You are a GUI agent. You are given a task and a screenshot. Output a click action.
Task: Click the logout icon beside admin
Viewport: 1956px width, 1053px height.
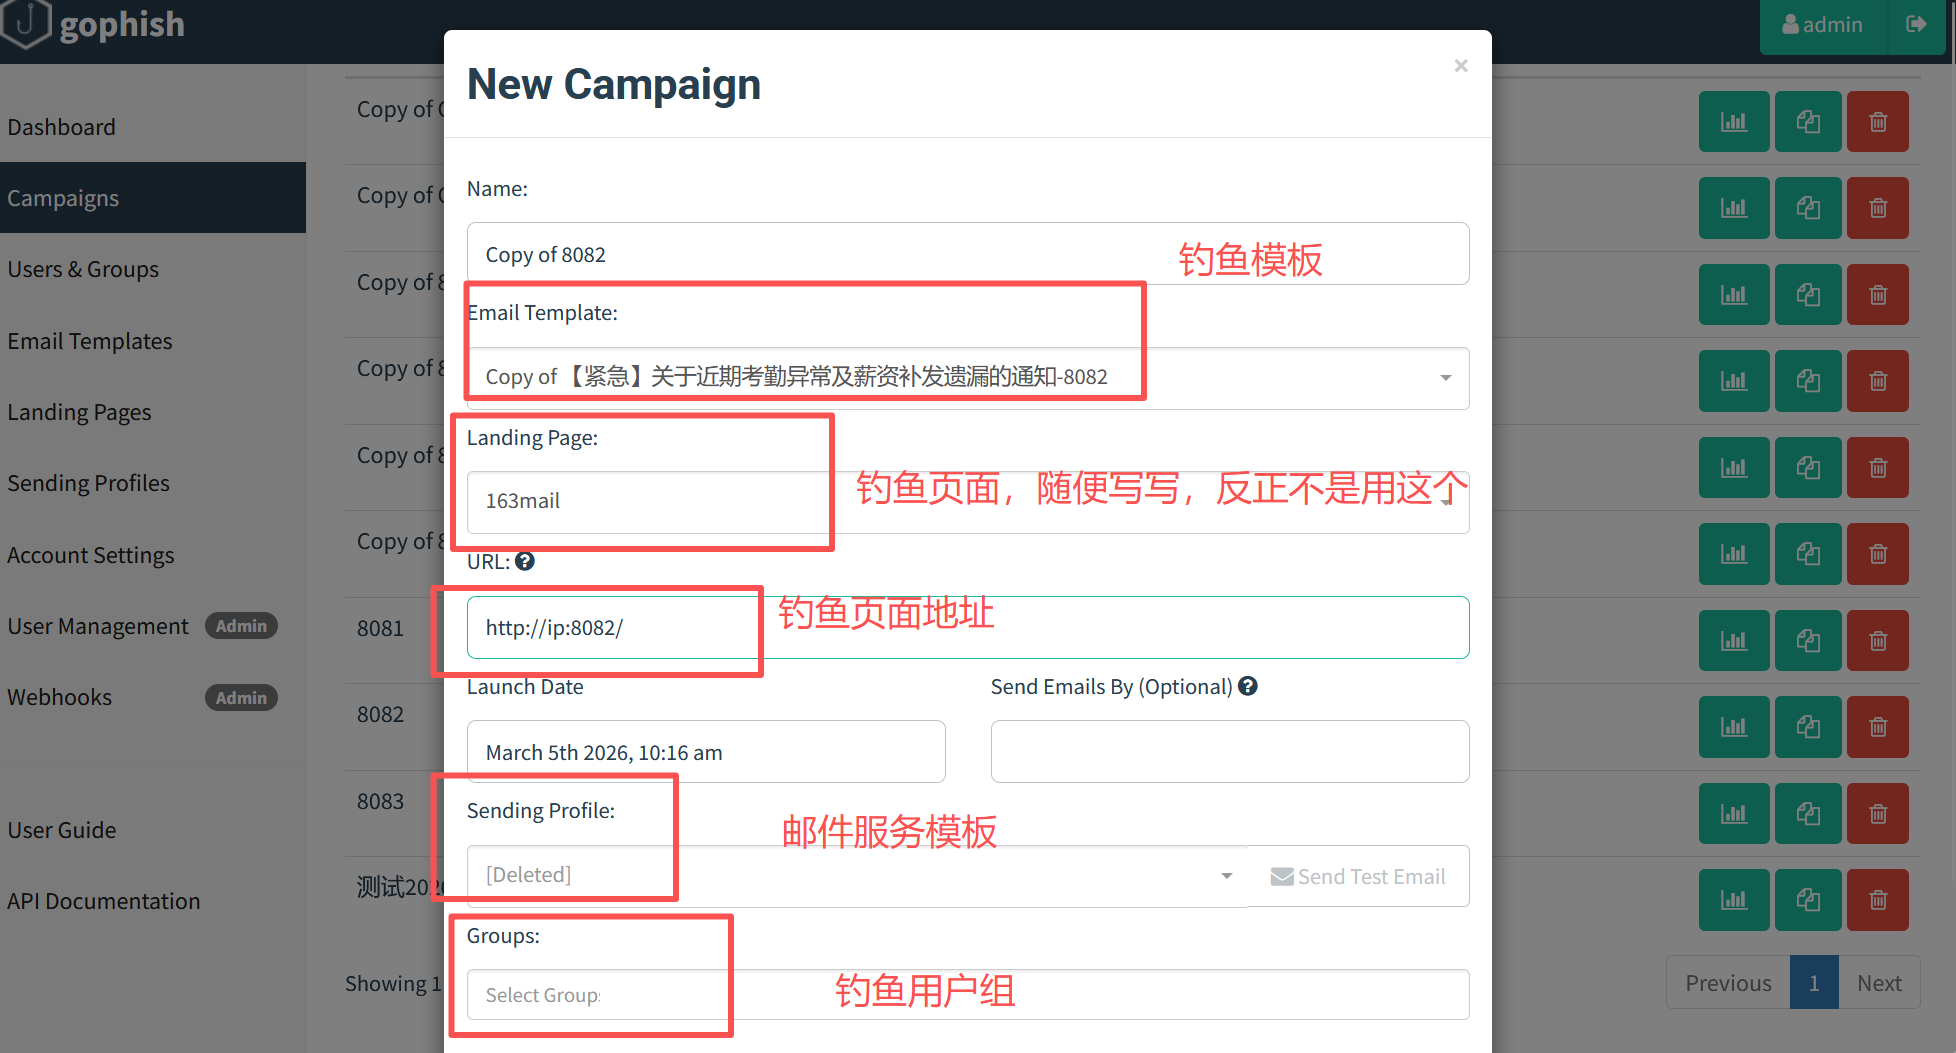[x=1916, y=24]
